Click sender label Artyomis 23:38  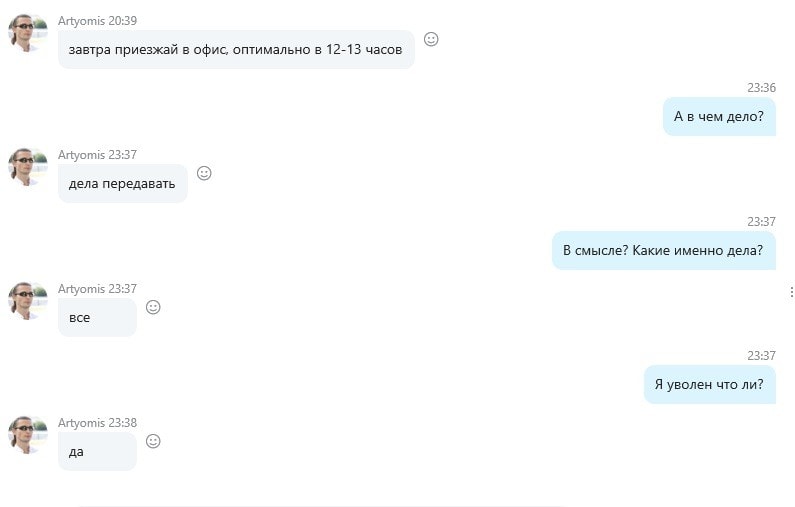click(x=97, y=423)
